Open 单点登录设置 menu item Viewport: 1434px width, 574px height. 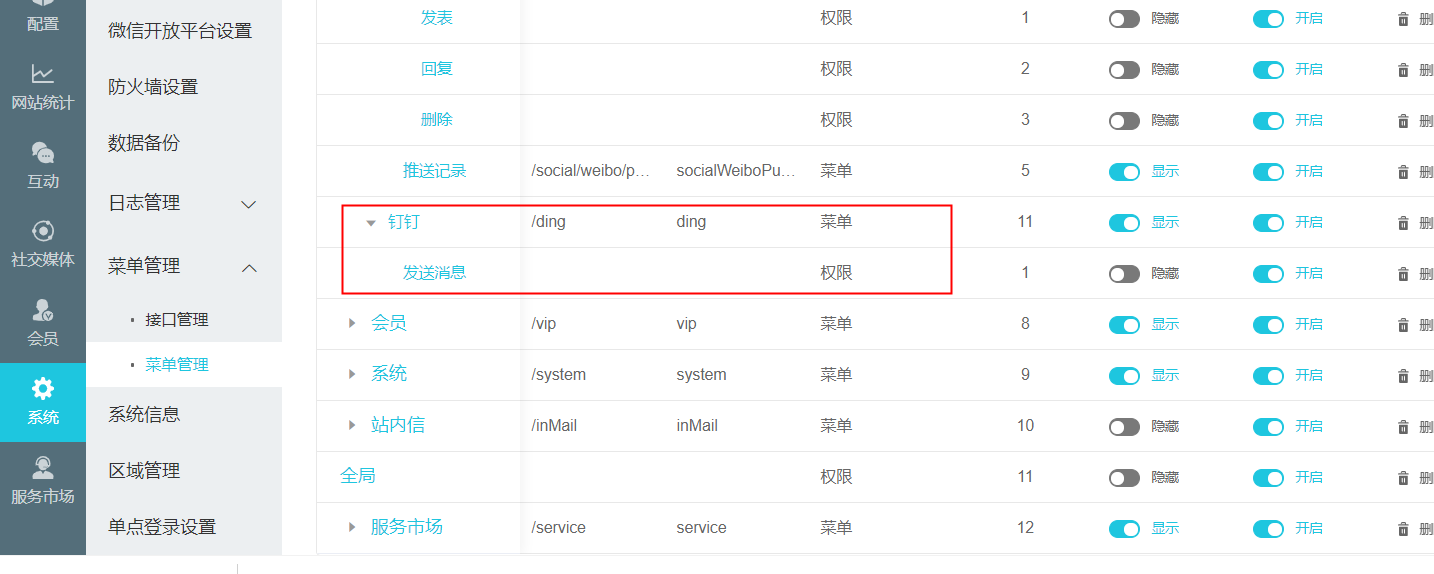(162, 526)
